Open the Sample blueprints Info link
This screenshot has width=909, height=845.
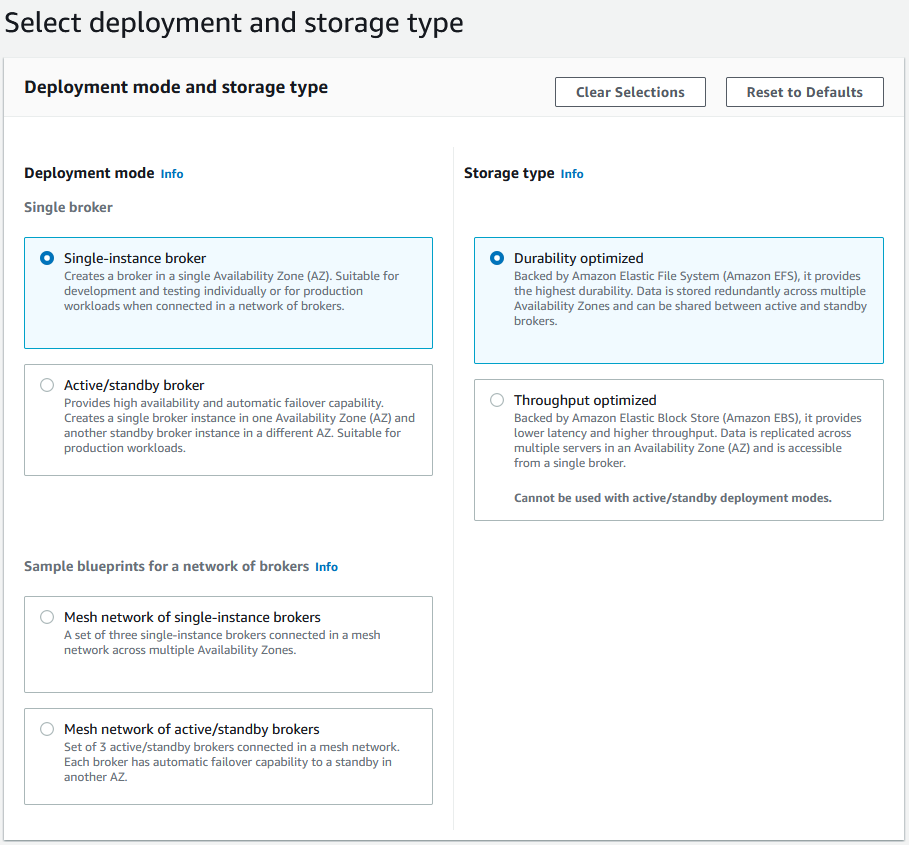pos(326,567)
